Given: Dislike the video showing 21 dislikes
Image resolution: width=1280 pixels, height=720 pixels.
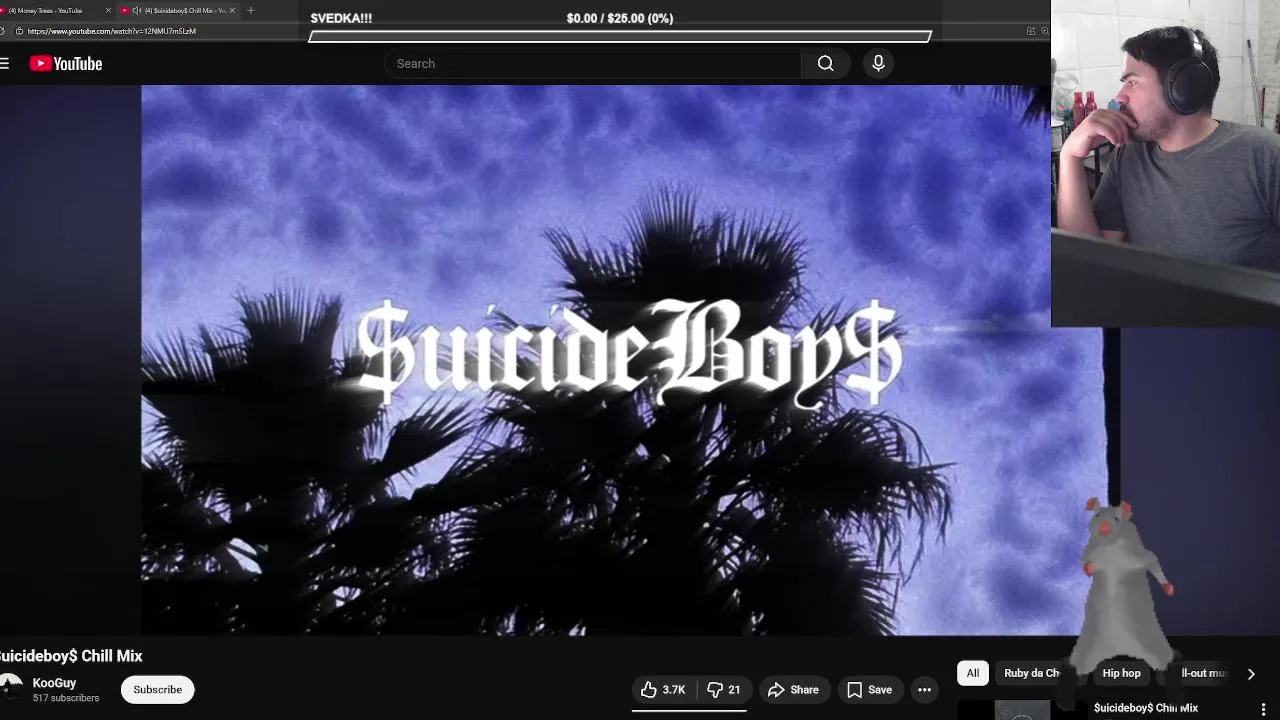Looking at the screenshot, I should [724, 690].
